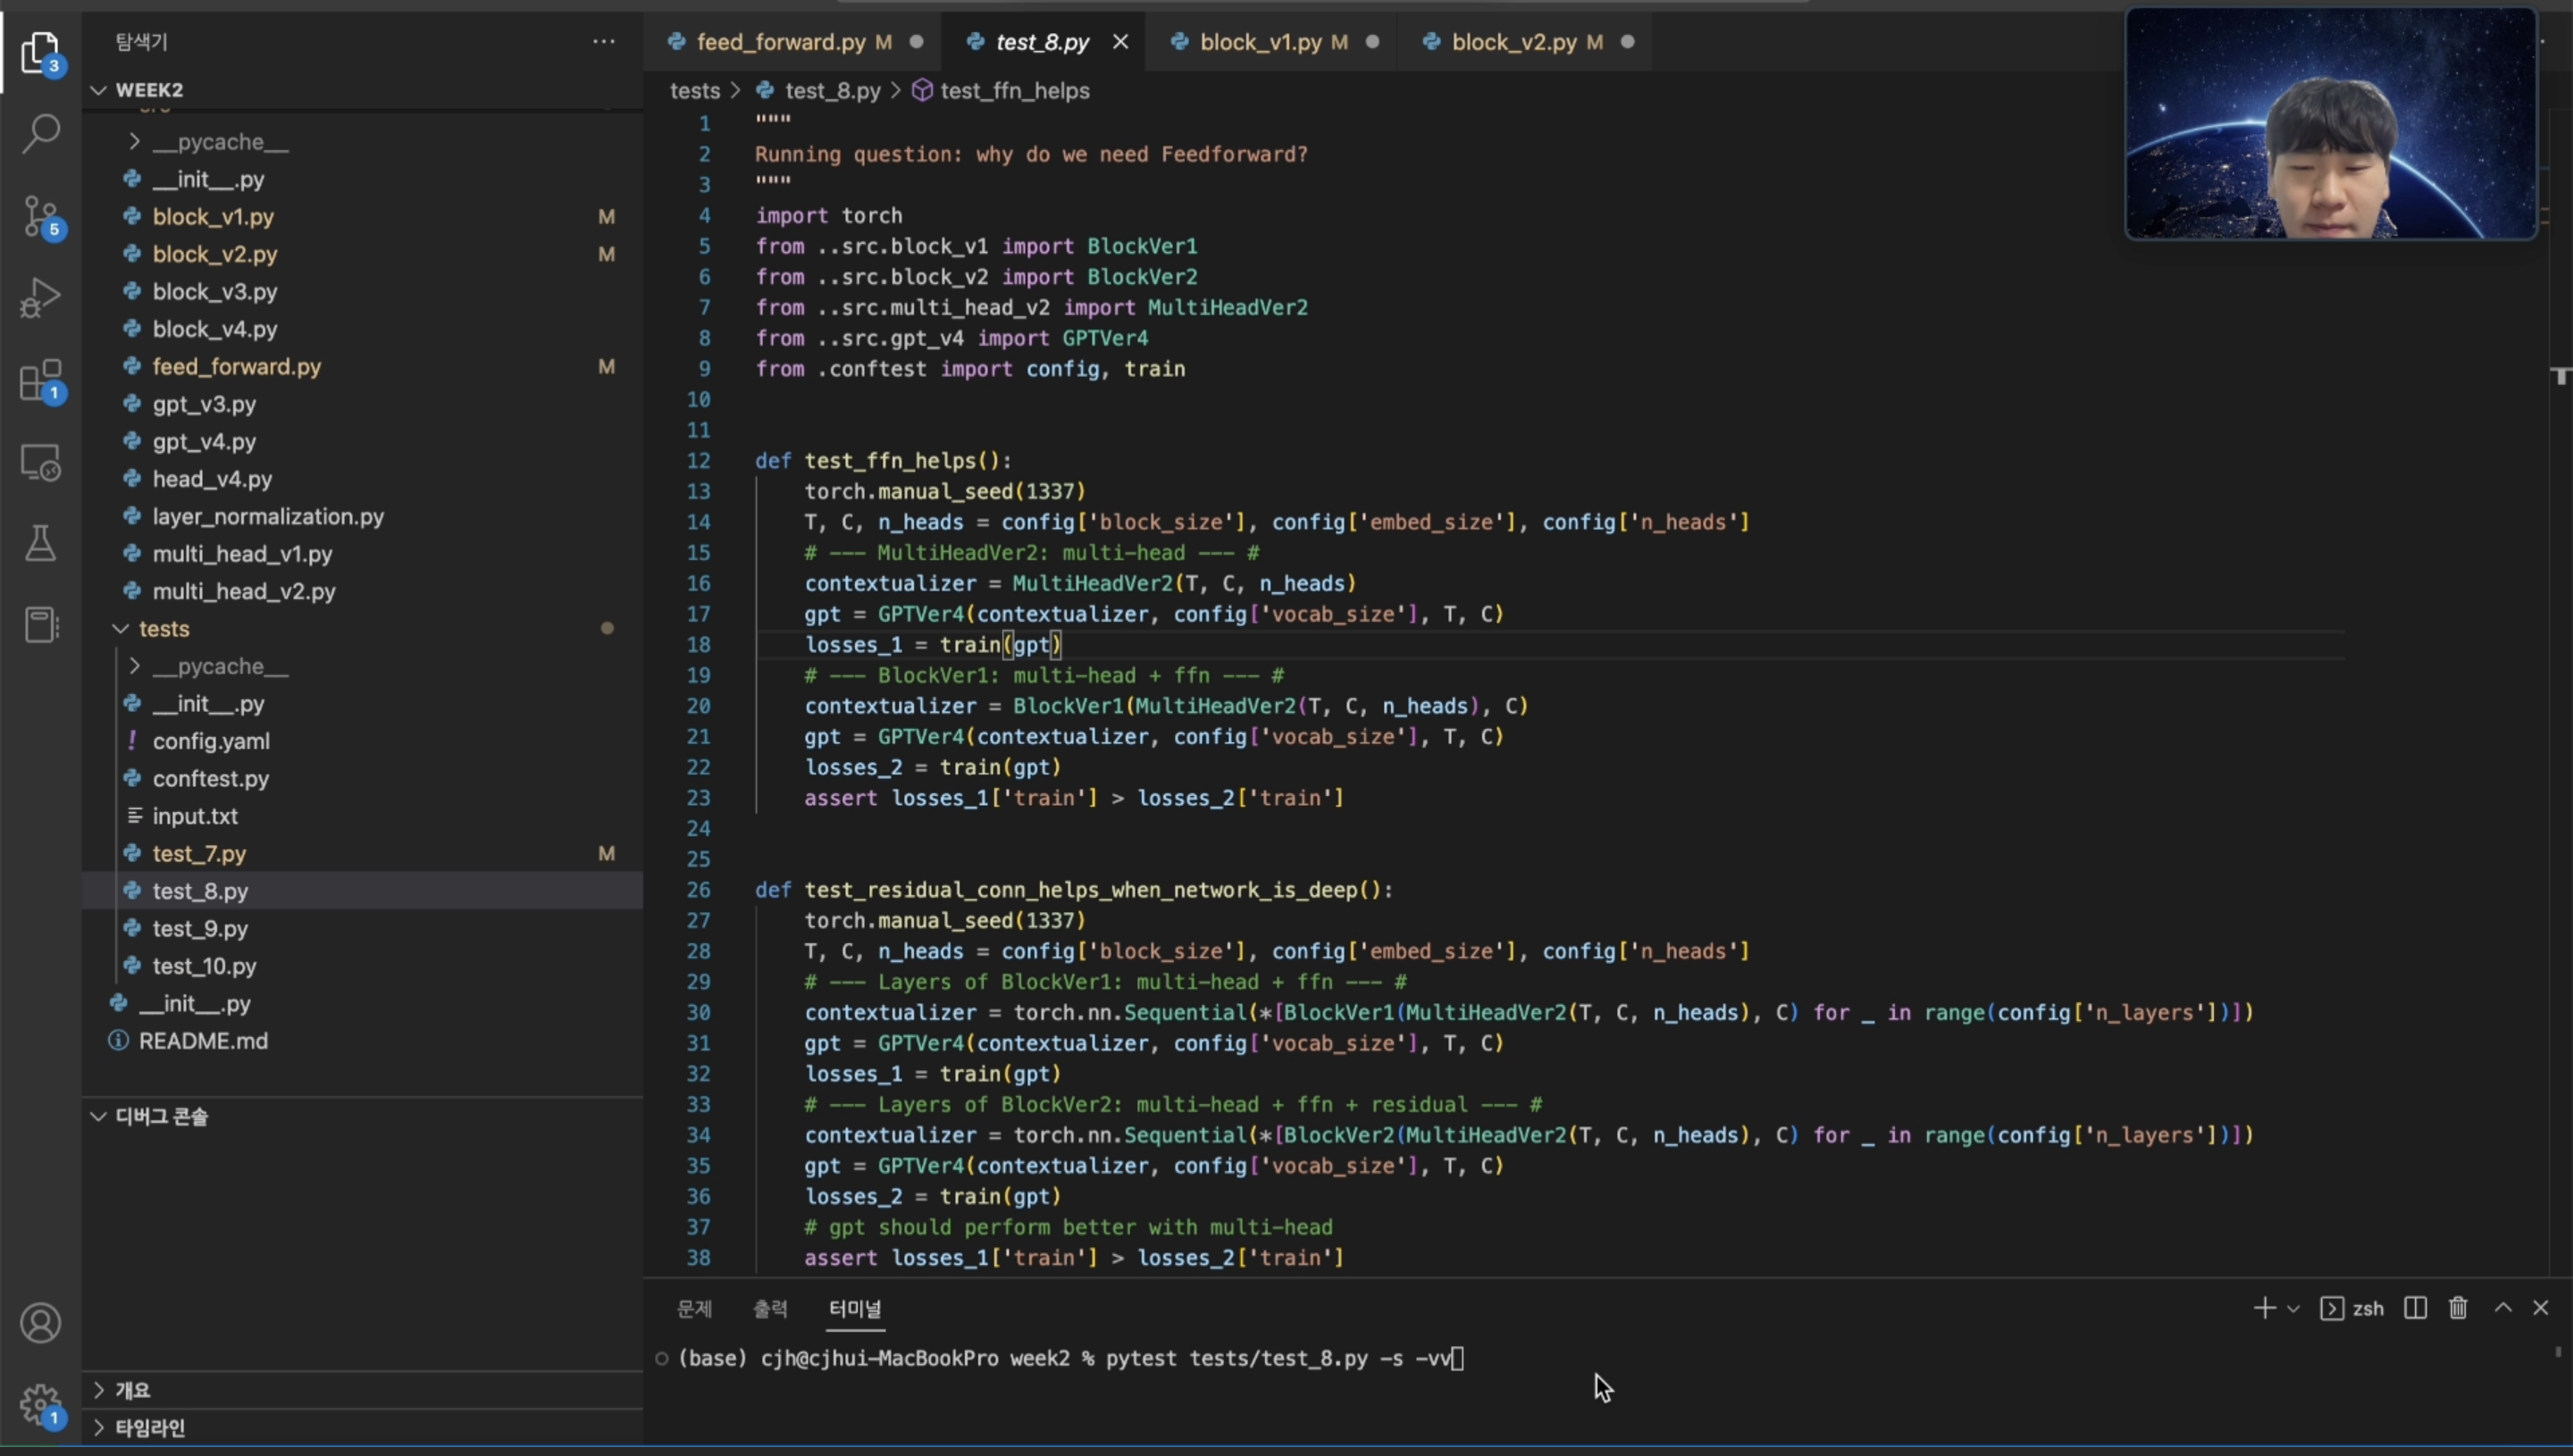This screenshot has width=2573, height=1456.
Task: Collapse the tests folder
Action: click(362, 629)
